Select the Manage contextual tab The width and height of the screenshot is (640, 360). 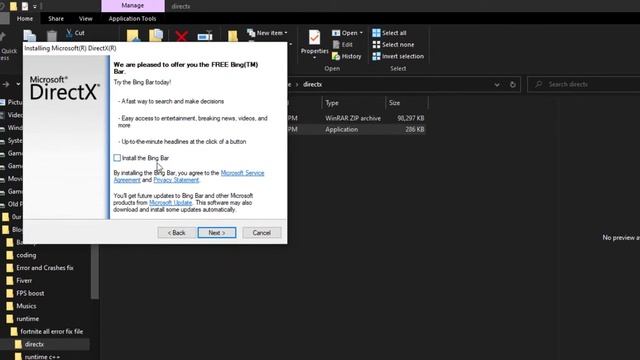pyautogui.click(x=133, y=6)
